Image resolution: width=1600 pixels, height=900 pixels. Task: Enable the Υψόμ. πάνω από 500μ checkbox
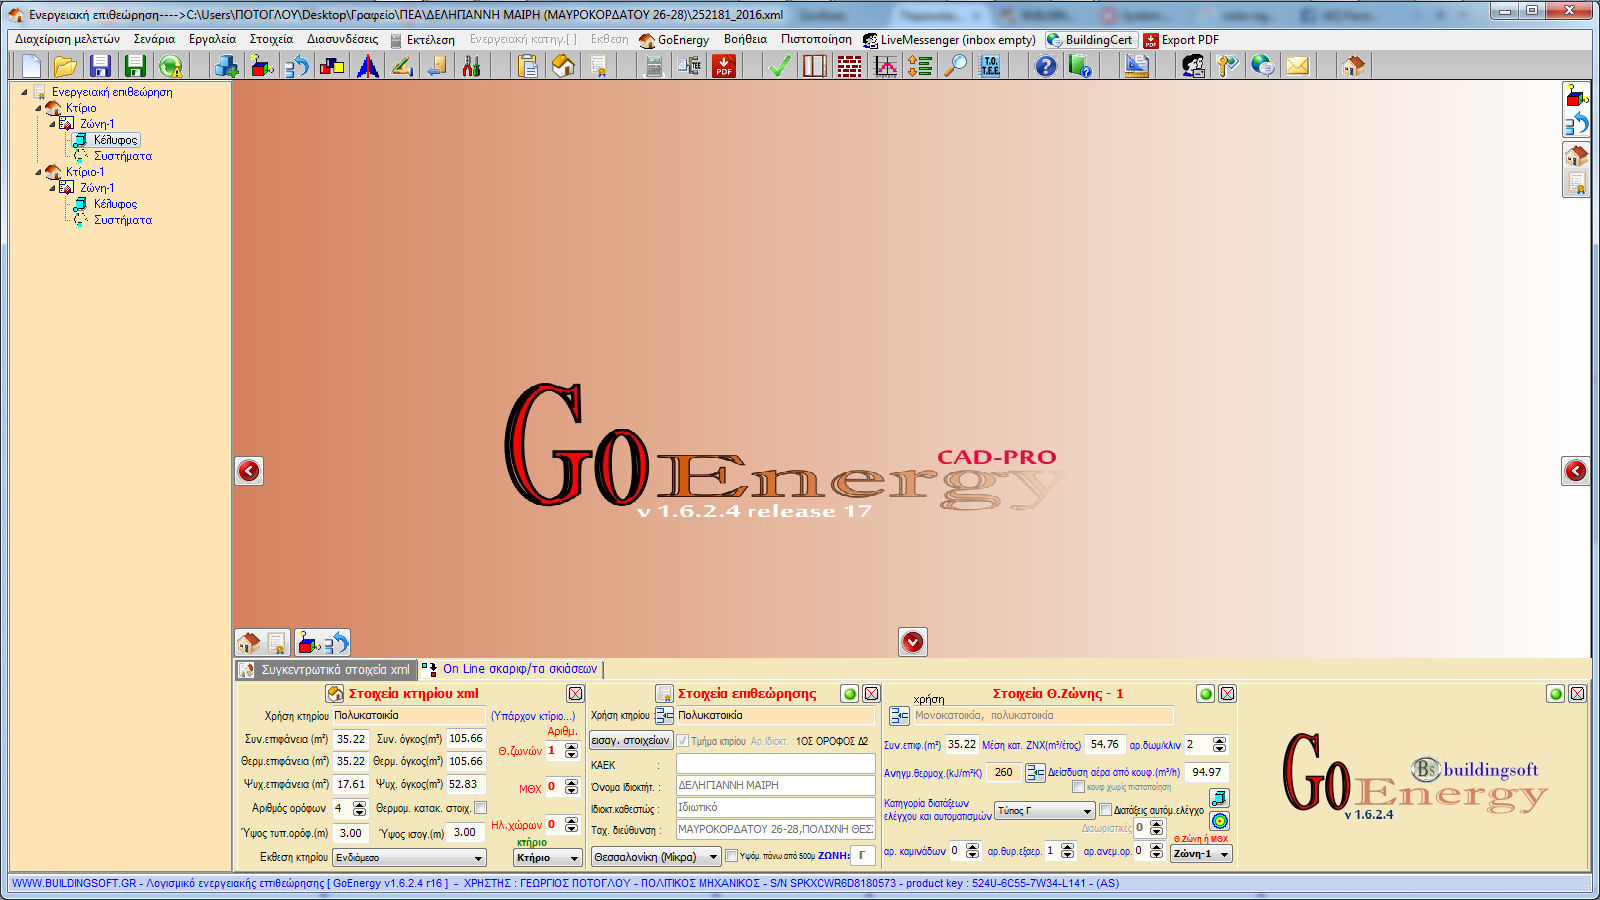[732, 856]
